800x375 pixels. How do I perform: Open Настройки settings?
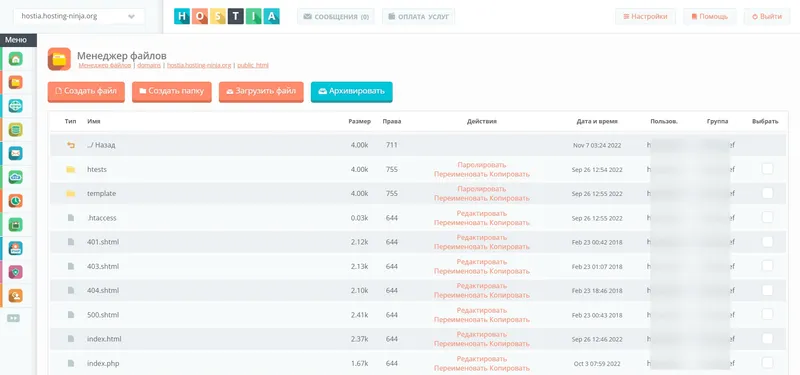click(x=645, y=16)
